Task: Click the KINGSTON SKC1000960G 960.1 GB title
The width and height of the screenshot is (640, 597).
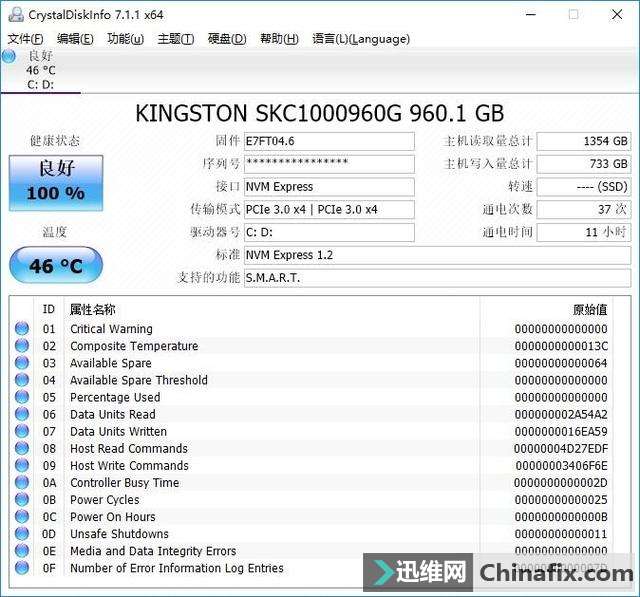Action: point(320,113)
